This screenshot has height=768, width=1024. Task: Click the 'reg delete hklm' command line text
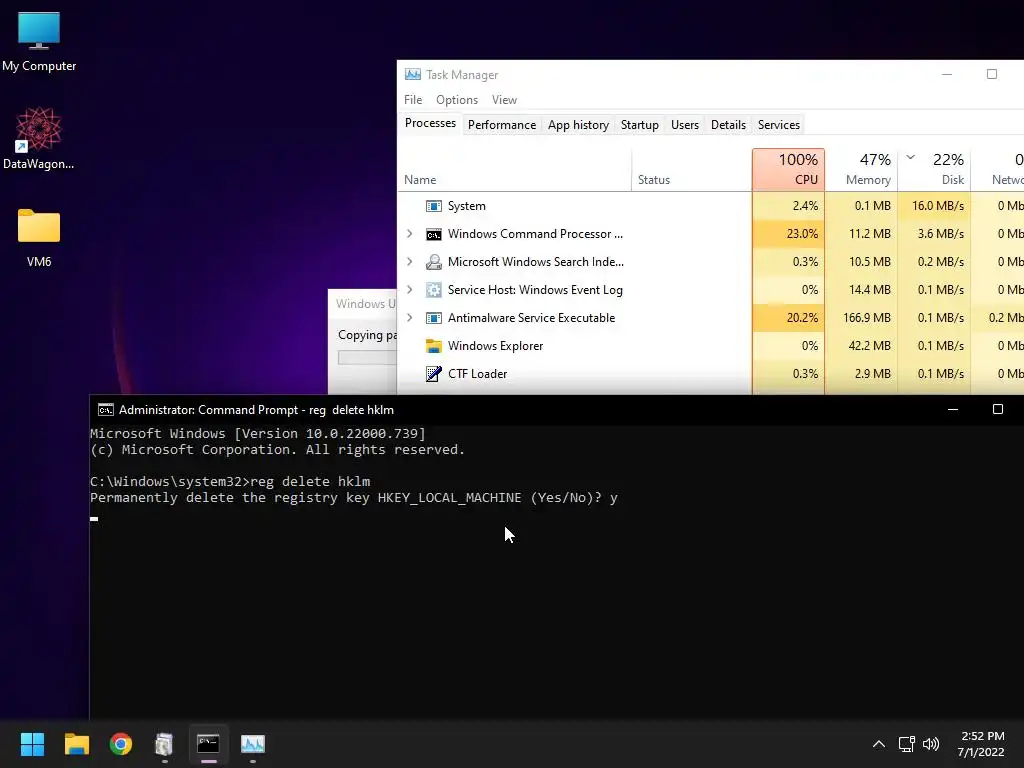click(x=310, y=481)
